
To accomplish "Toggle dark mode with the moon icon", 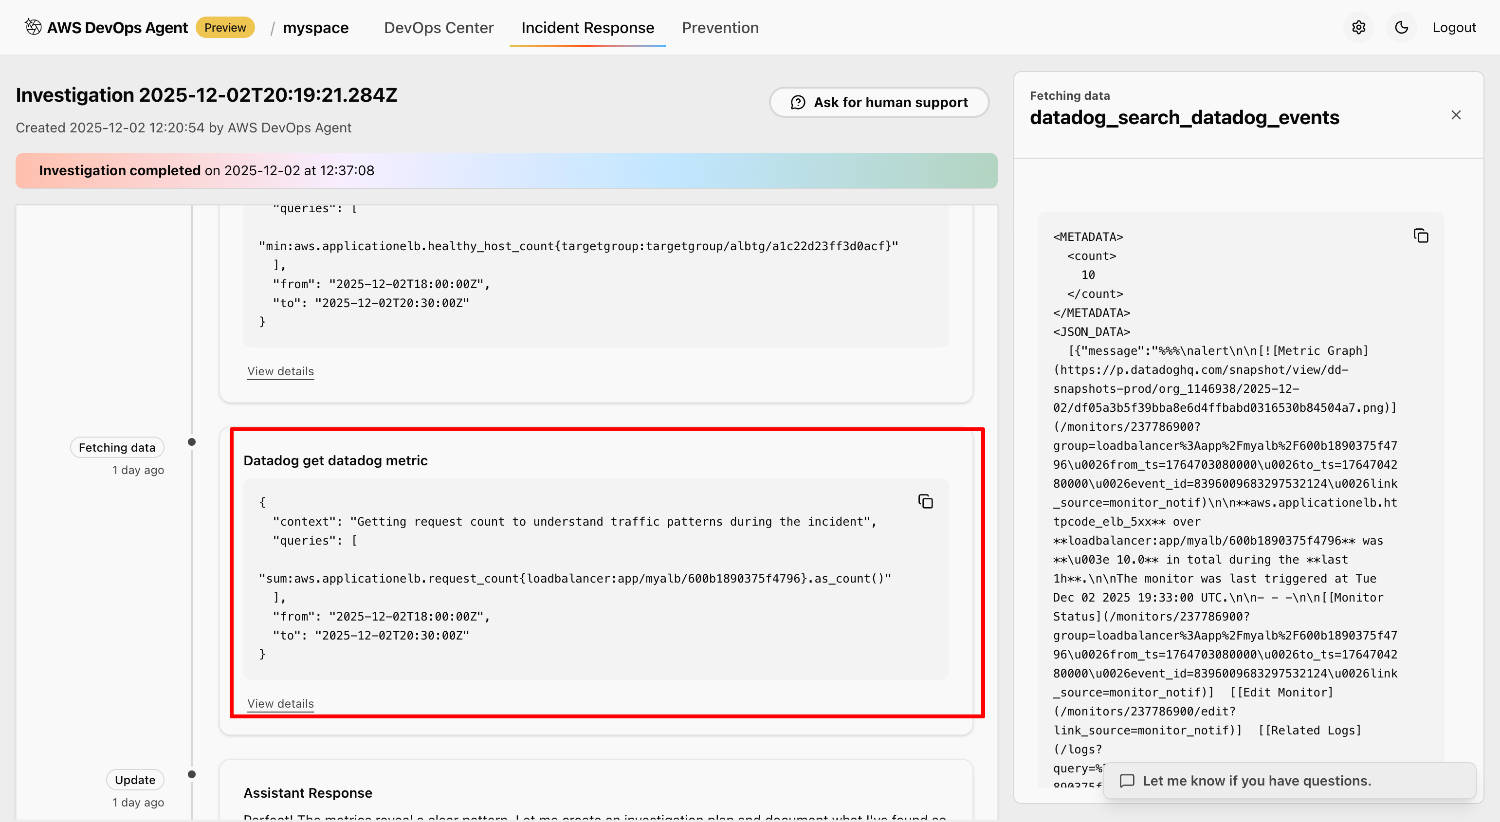I will click(1402, 28).
